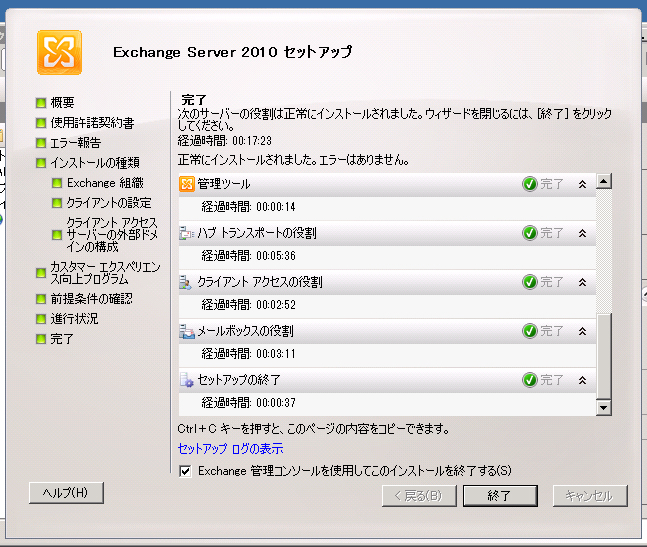The image size is (647, 547).
Task: Click elapsed time 00:05:36 row
Action: coord(387,256)
